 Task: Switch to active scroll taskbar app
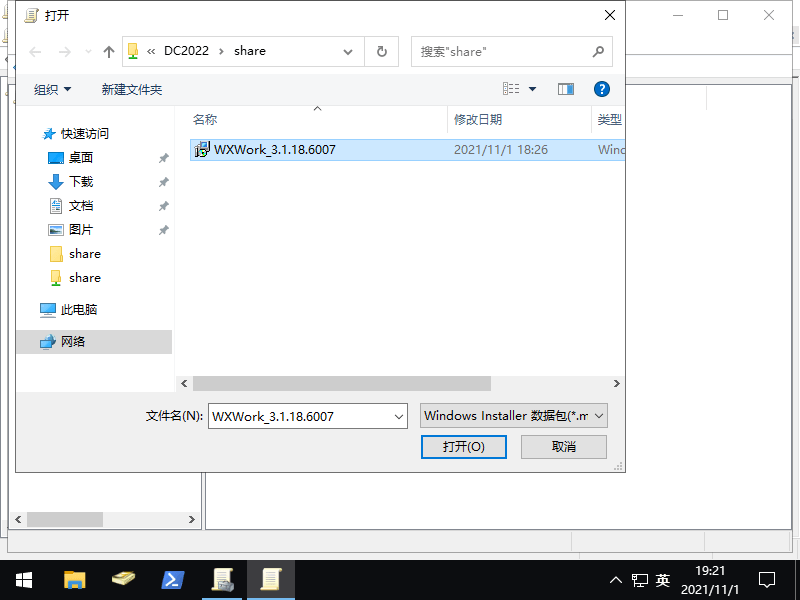pyautogui.click(x=271, y=580)
